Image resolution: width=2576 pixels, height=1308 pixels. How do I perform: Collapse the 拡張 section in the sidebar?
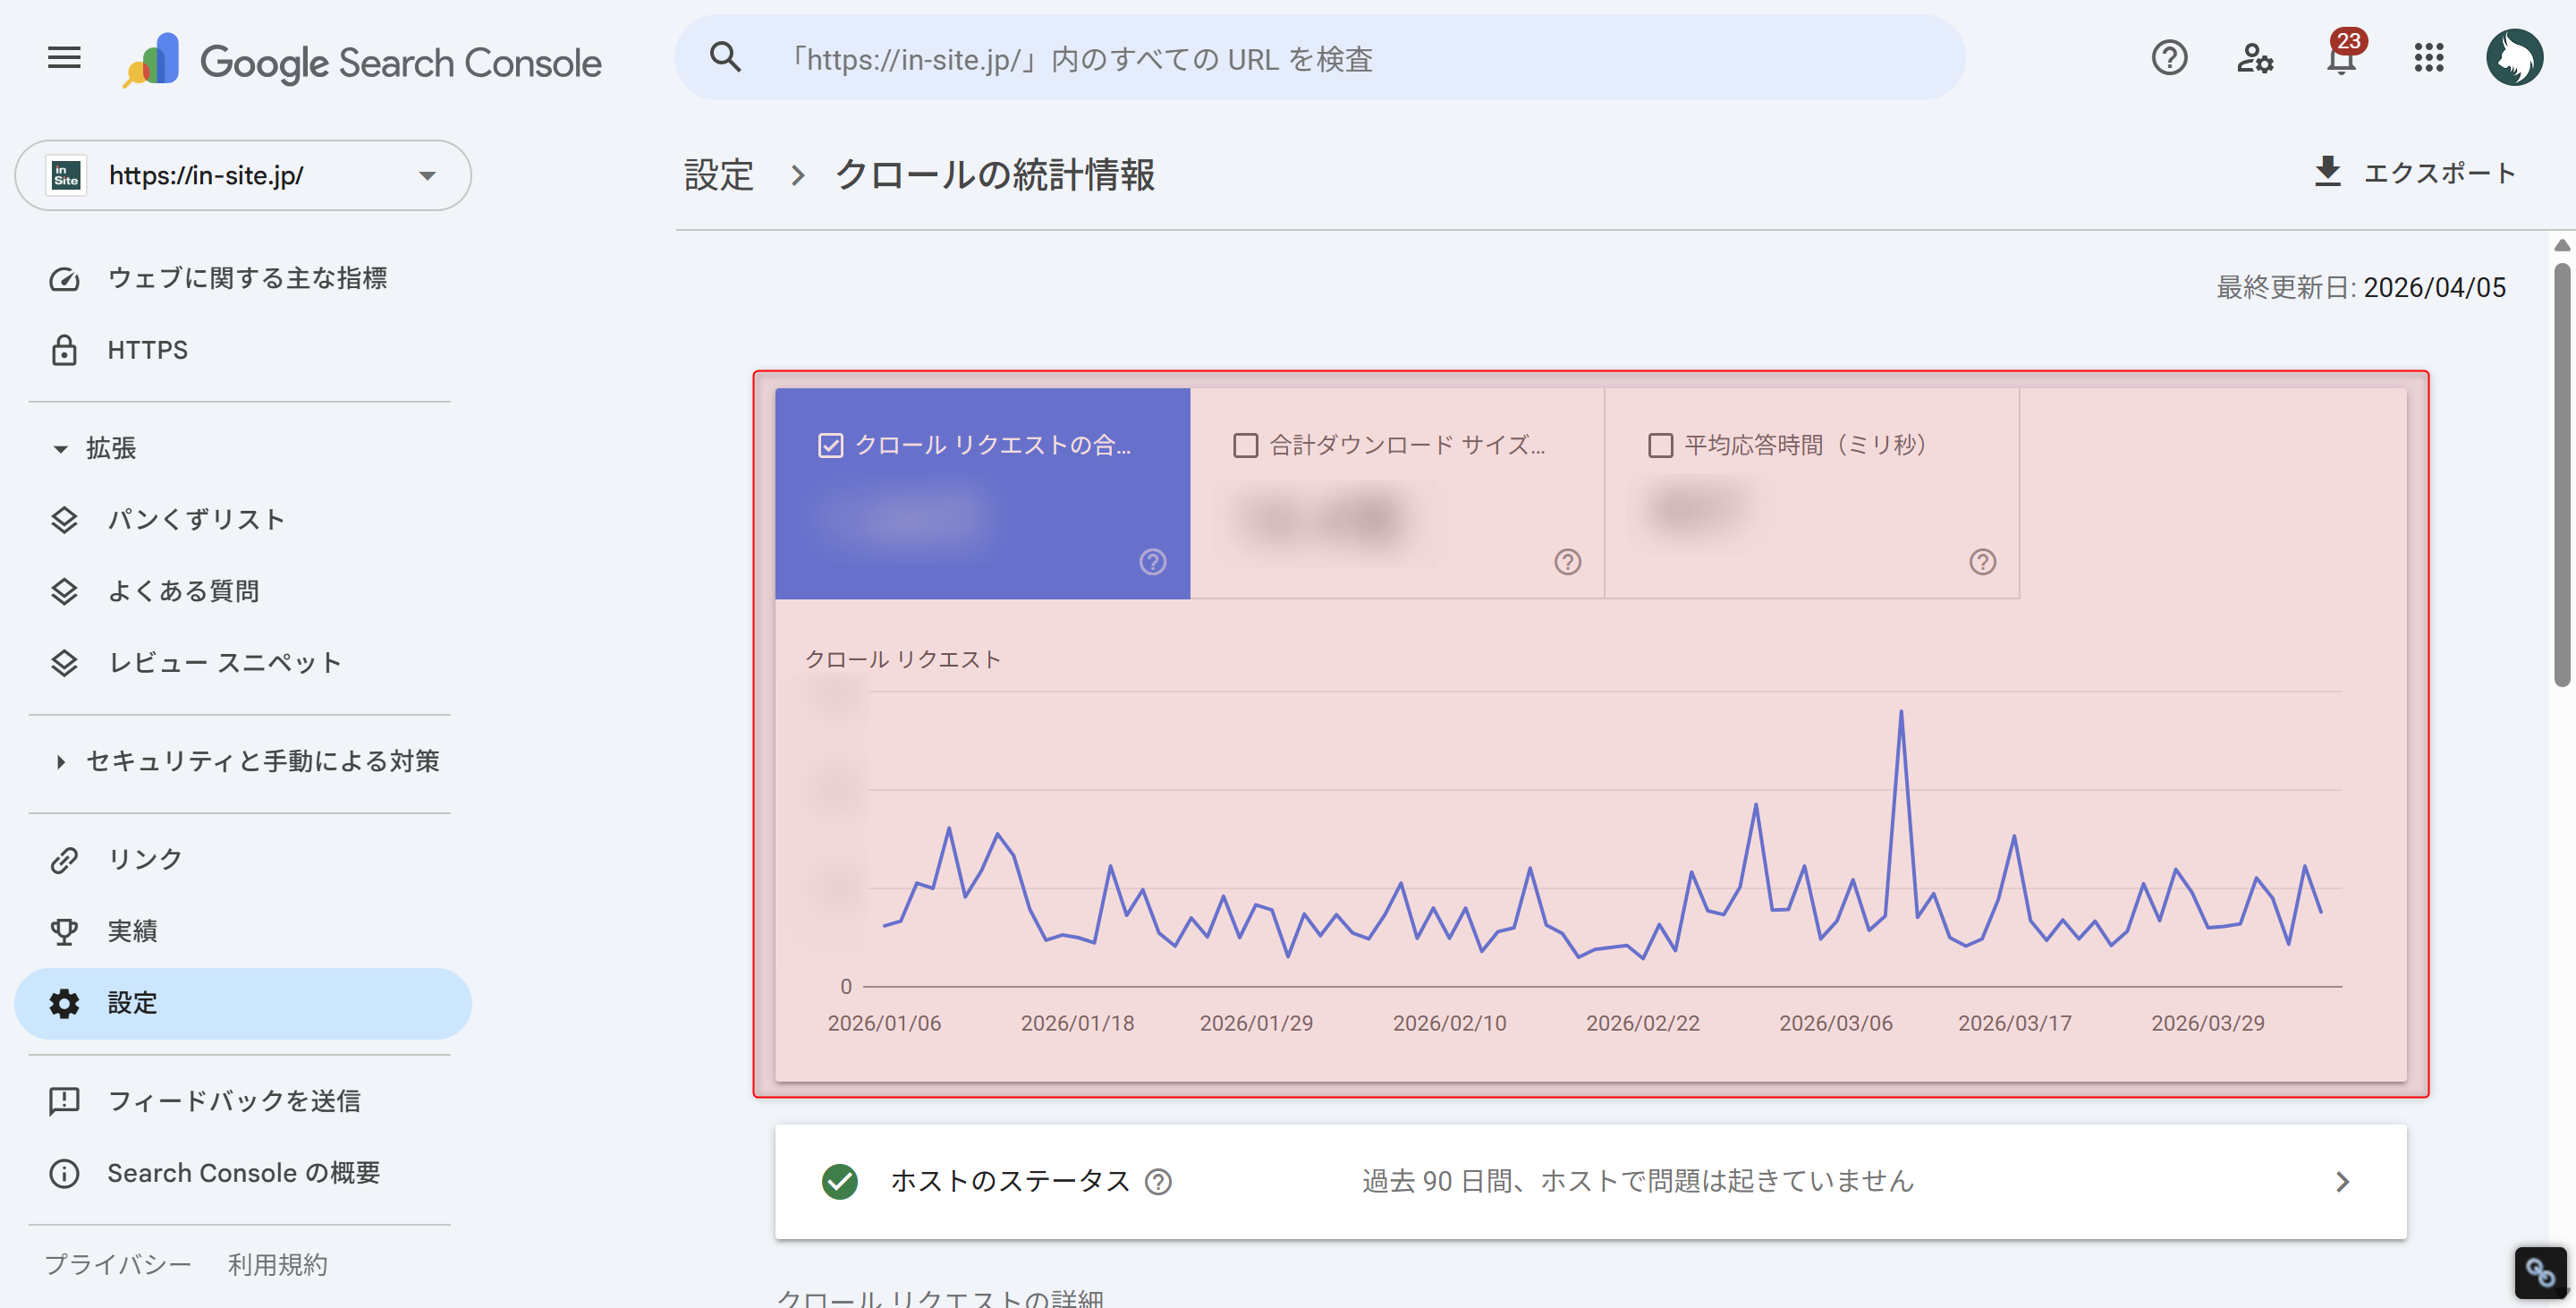tap(61, 448)
